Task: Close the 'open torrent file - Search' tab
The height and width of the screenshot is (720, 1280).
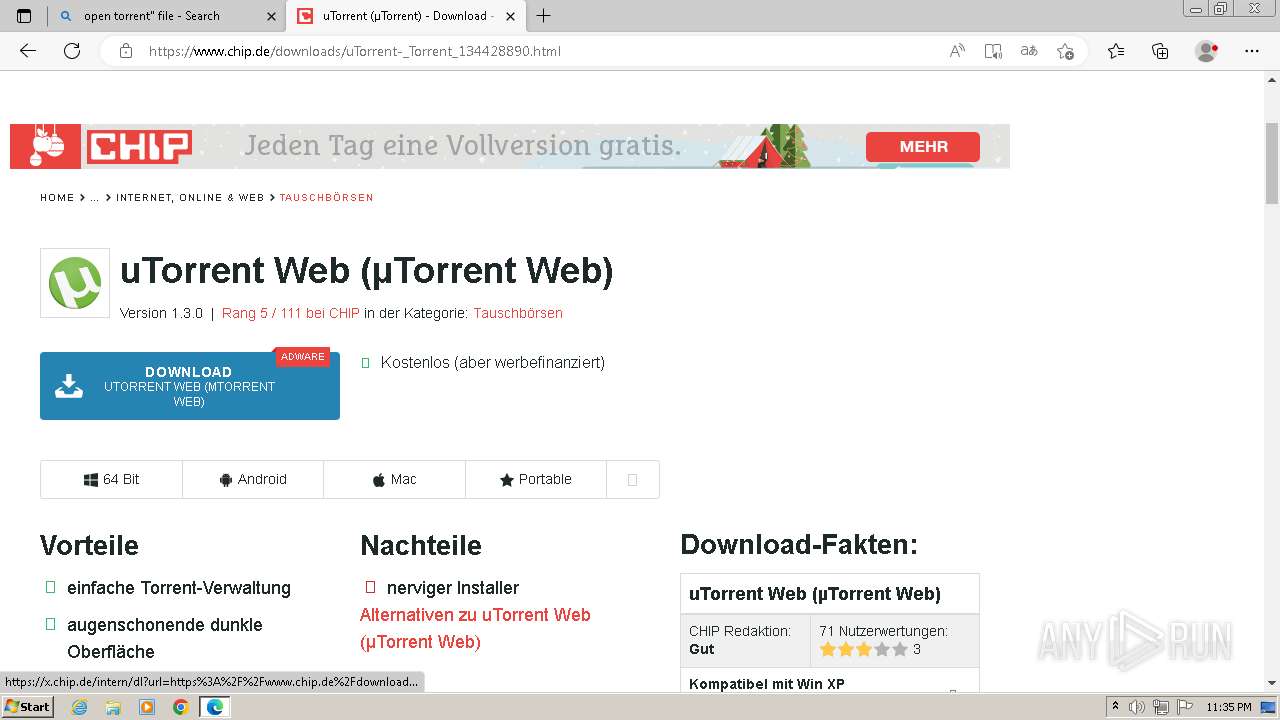Action: click(271, 16)
